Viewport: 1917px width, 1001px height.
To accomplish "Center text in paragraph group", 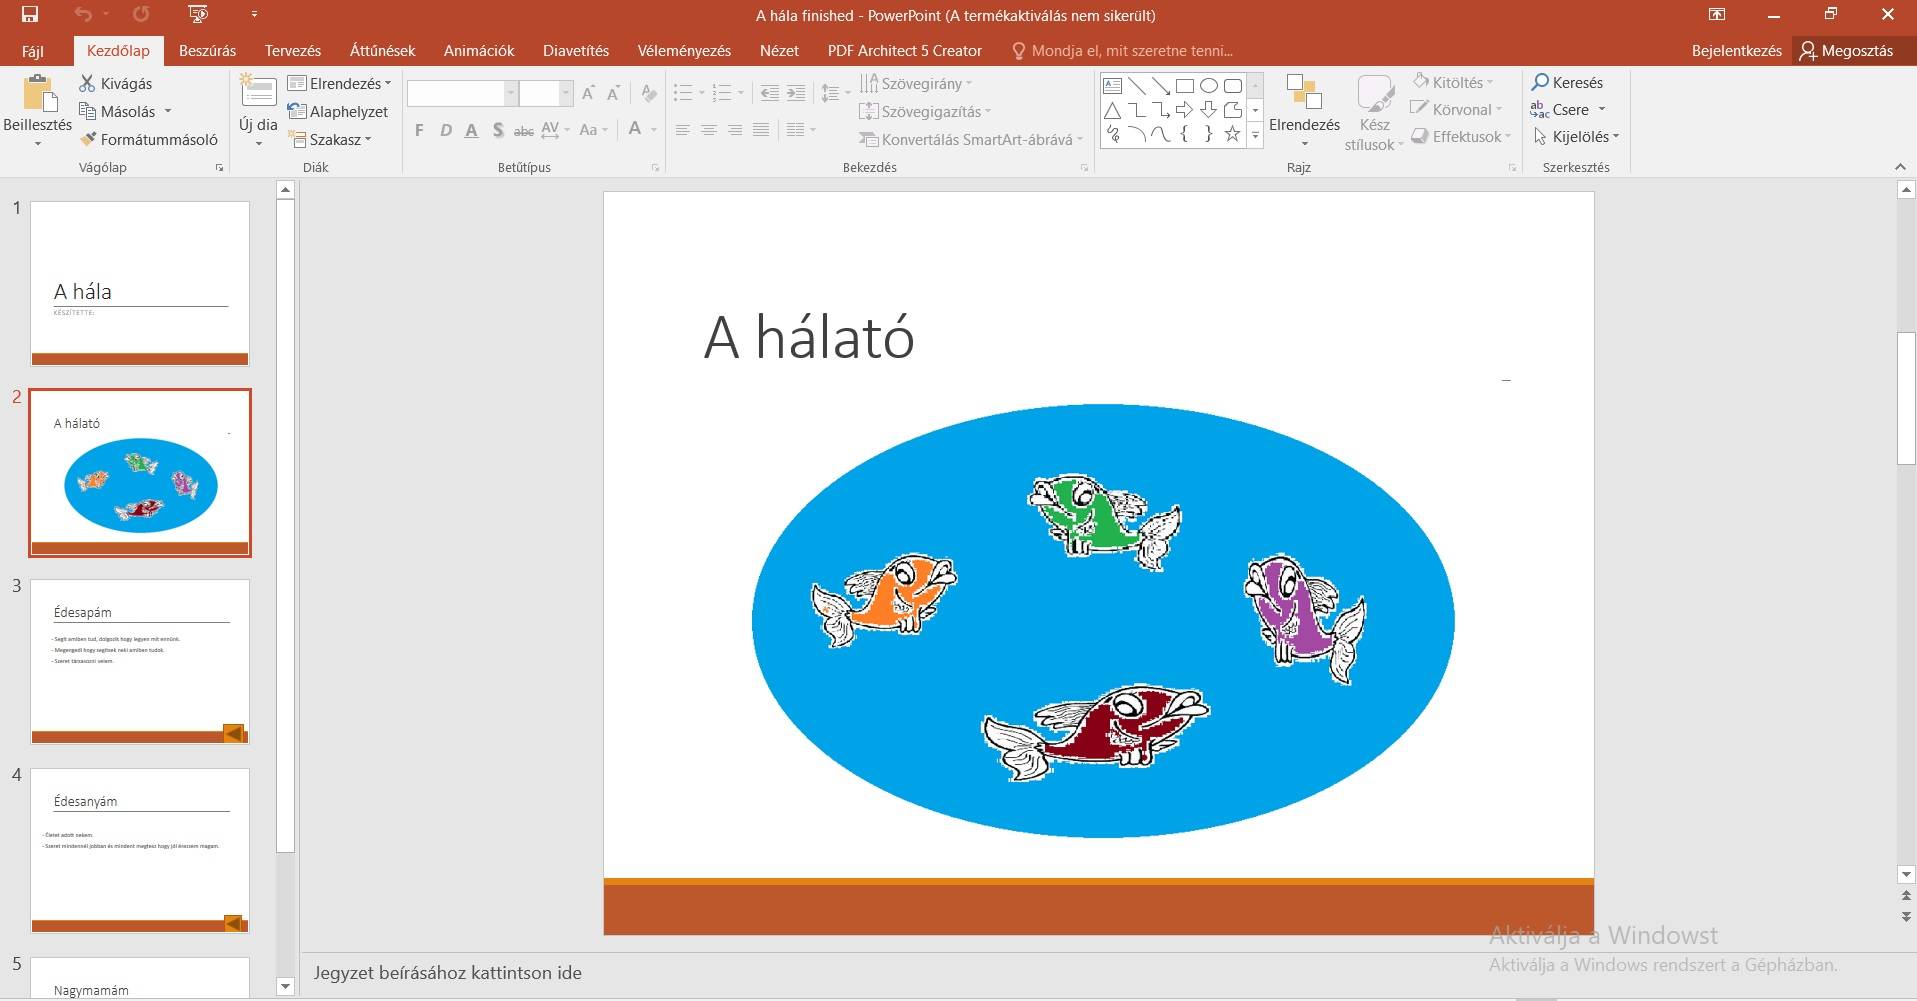I will pyautogui.click(x=708, y=130).
